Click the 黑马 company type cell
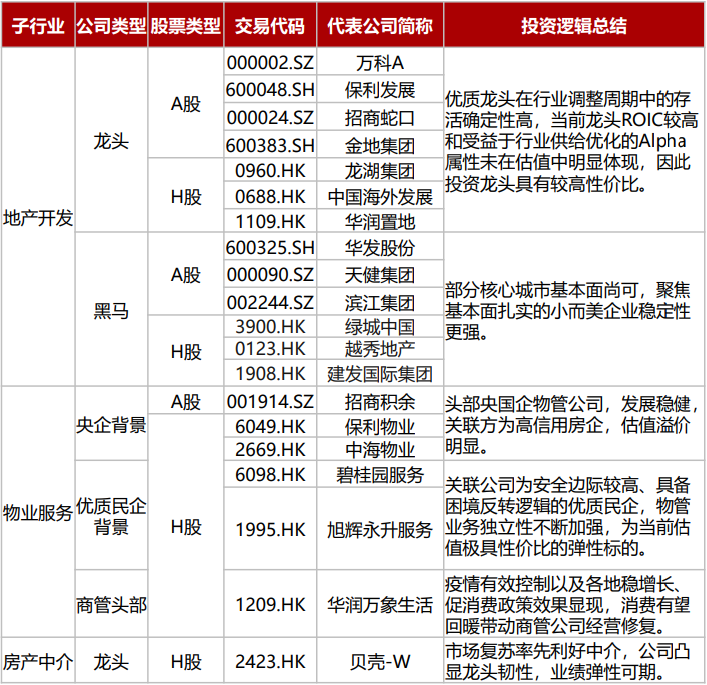The width and height of the screenshot is (707, 685). click(111, 310)
